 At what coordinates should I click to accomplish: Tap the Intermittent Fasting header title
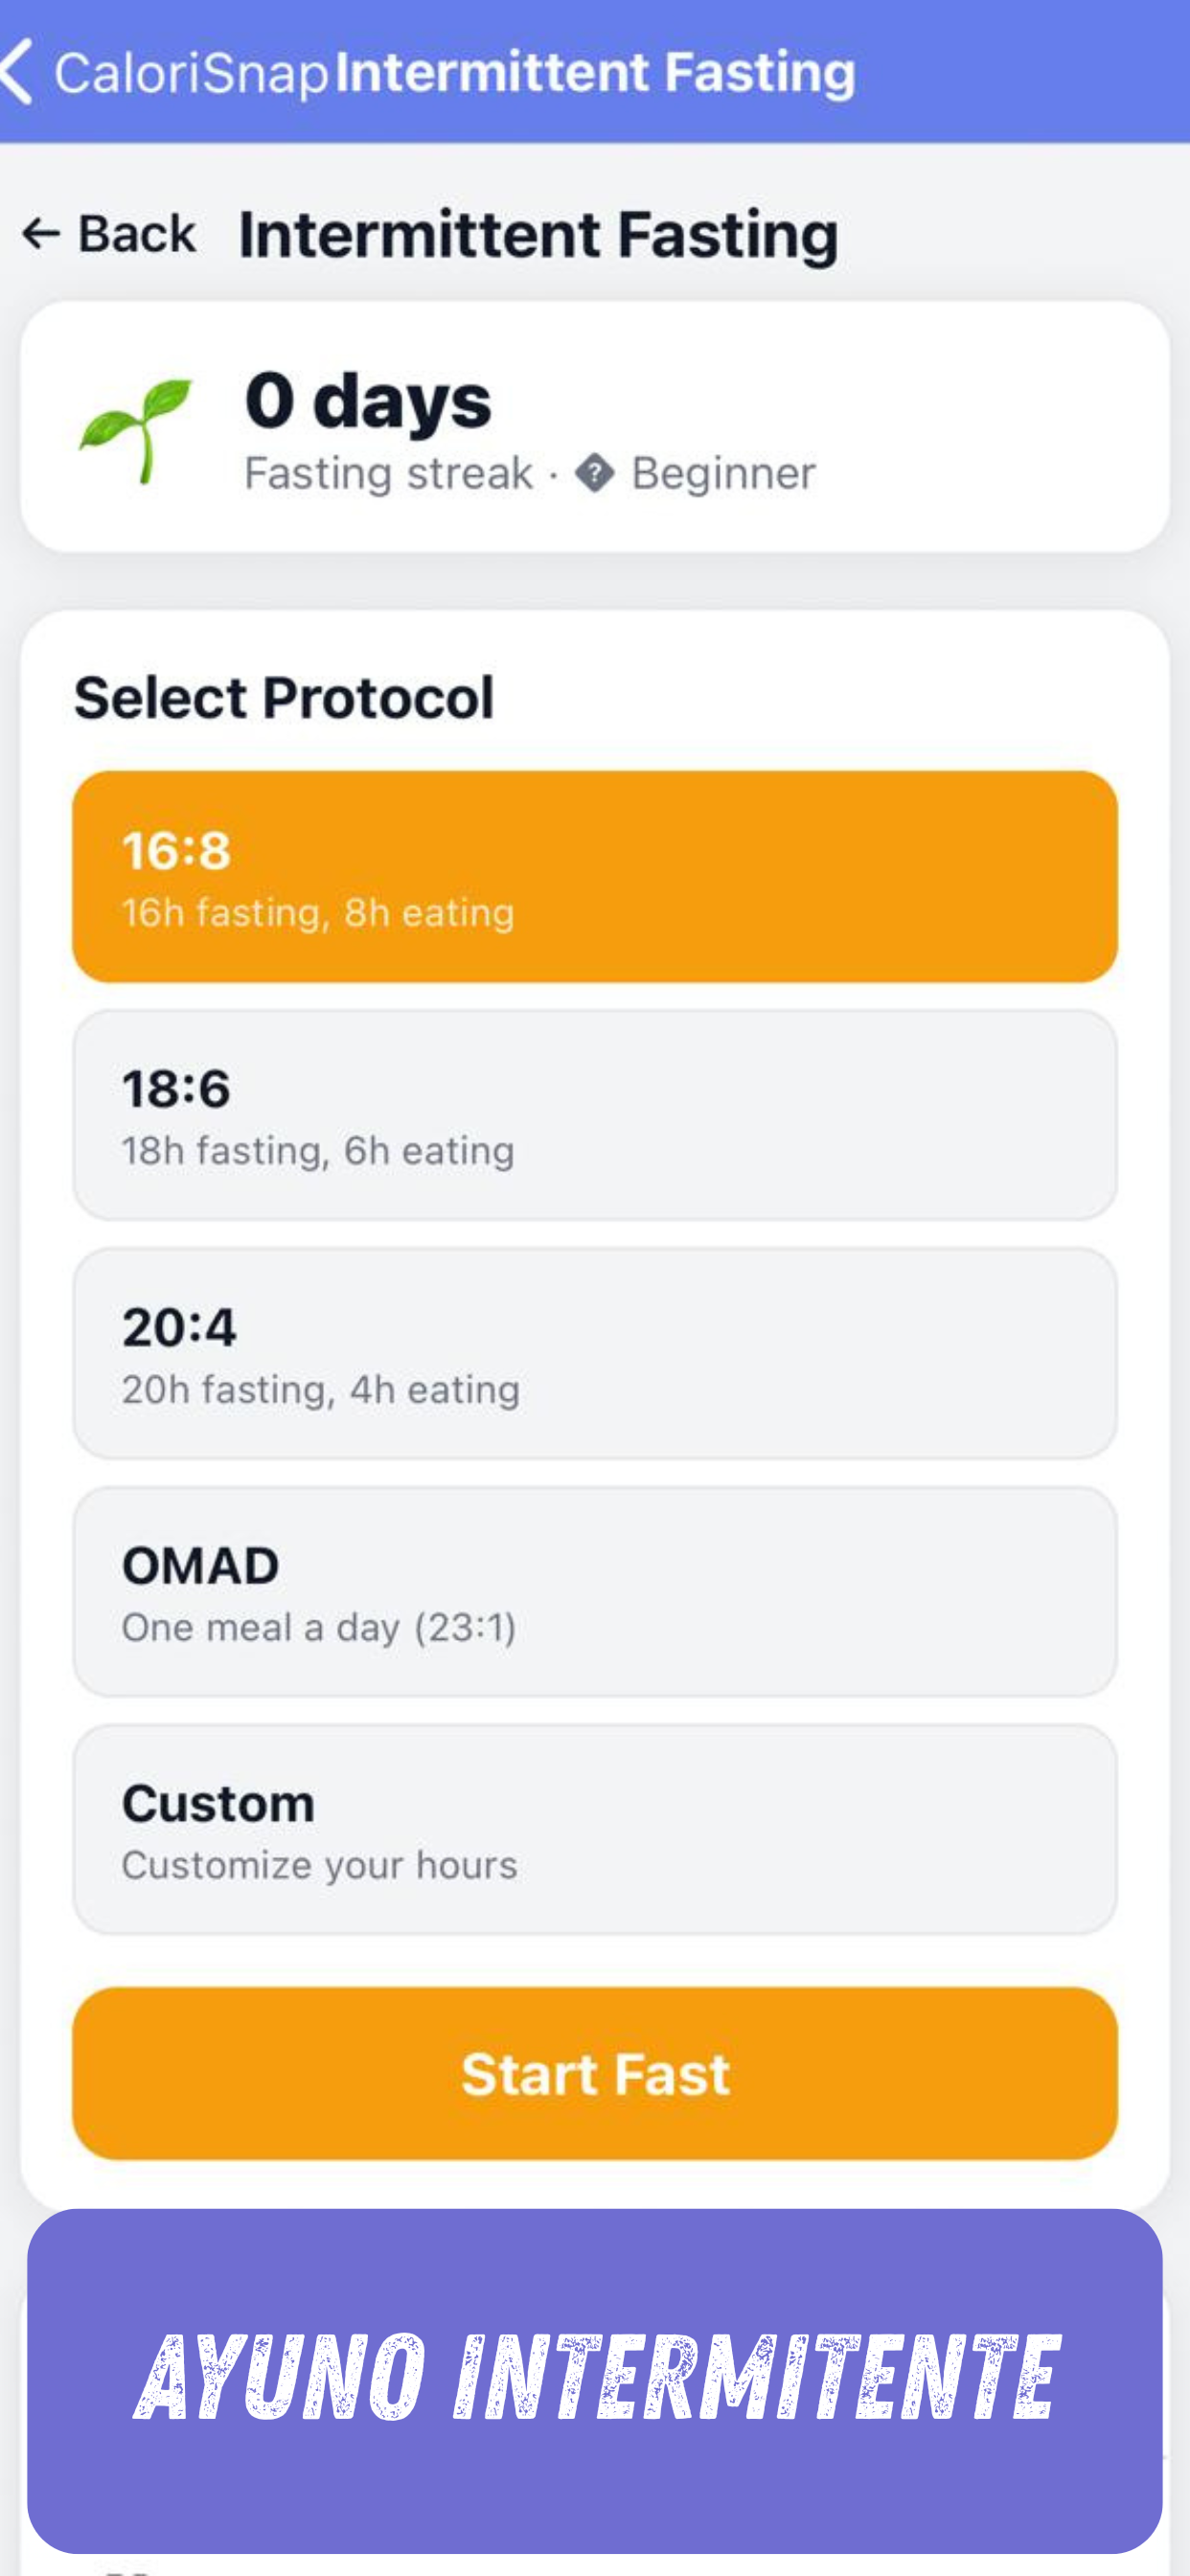[x=595, y=72]
